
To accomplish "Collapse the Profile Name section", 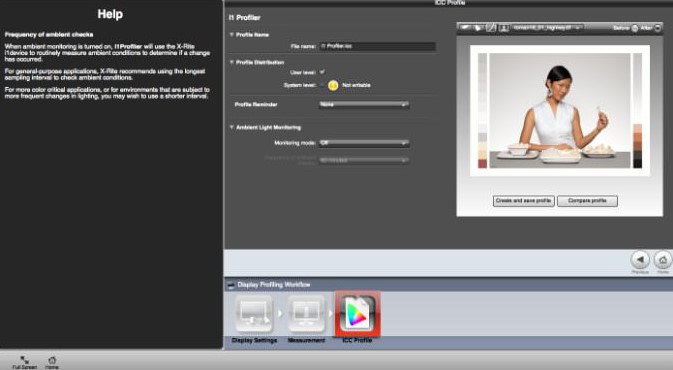I will coord(232,34).
